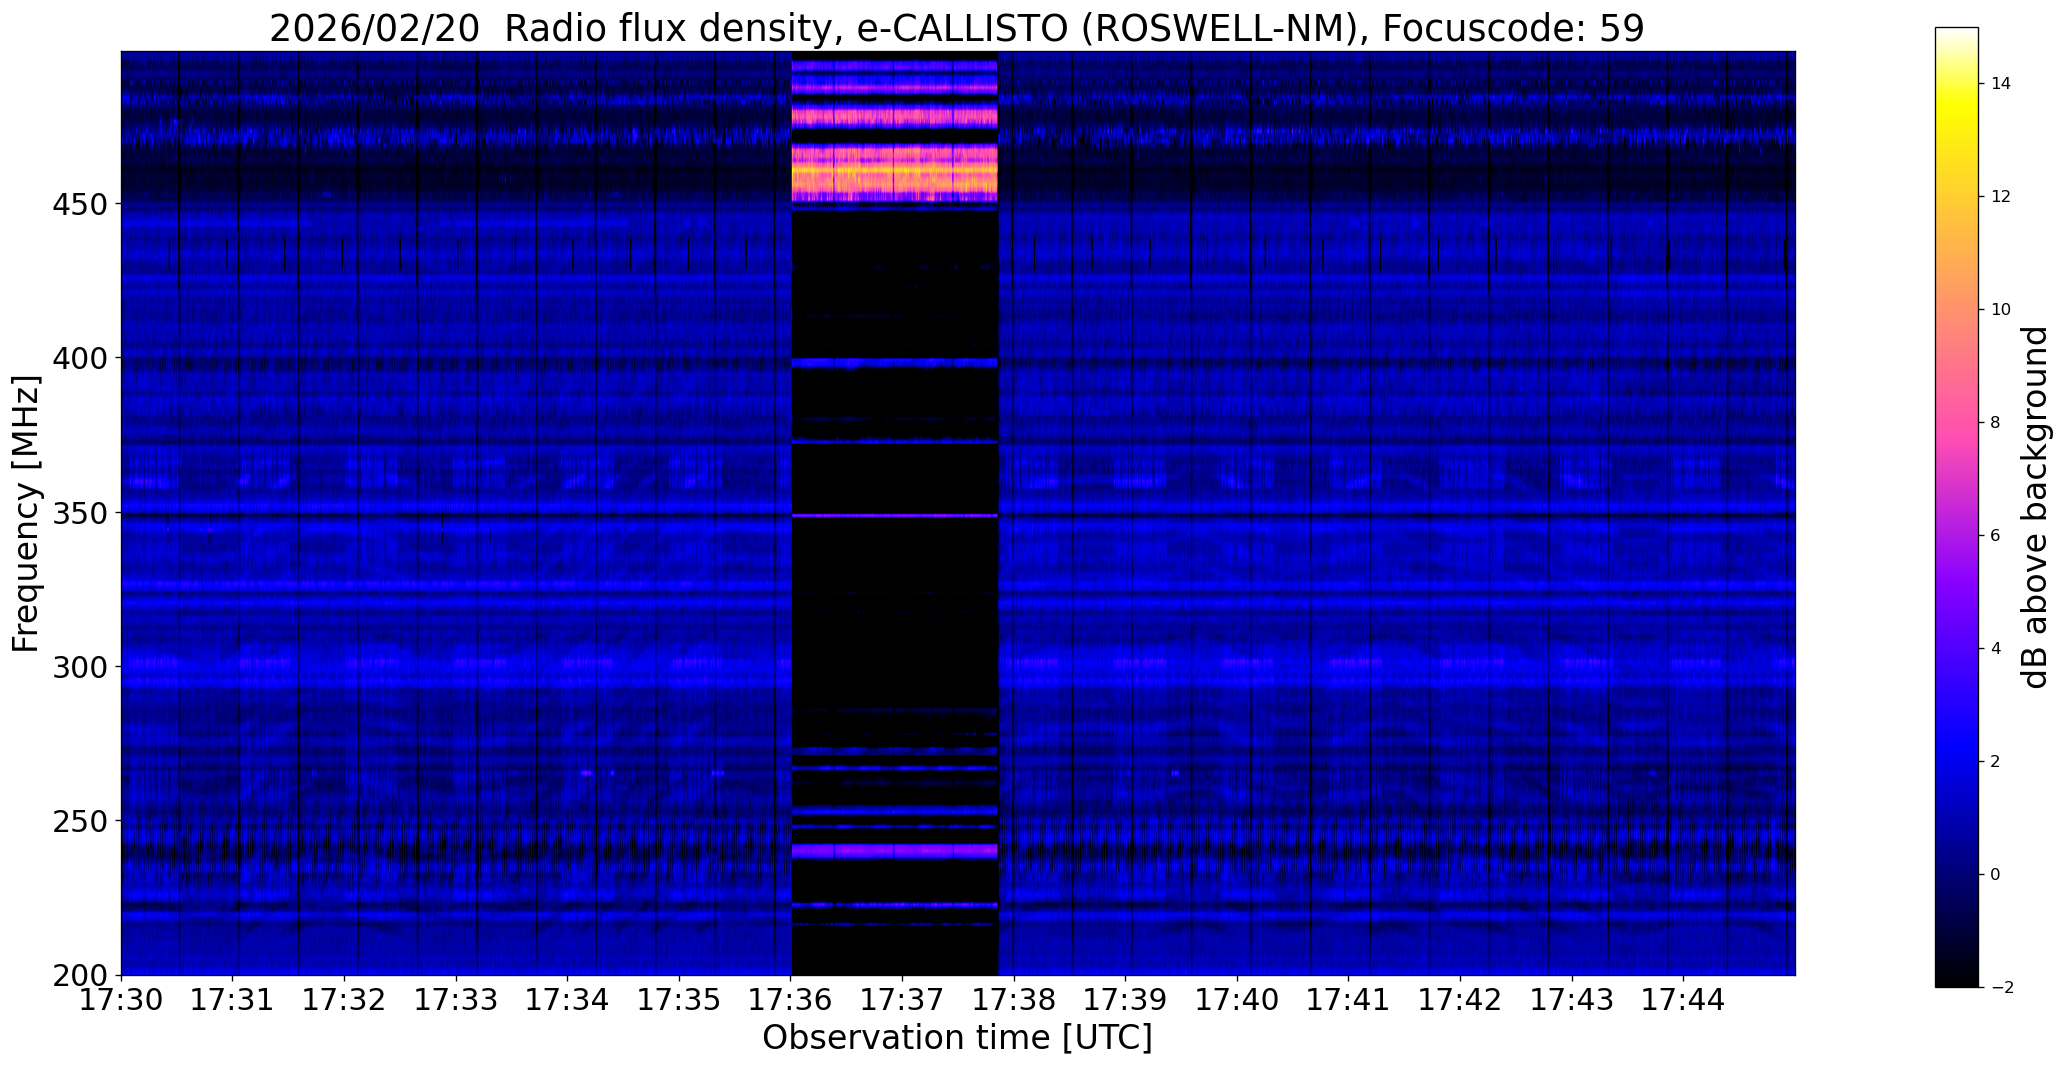Click the 17:34 time tick label
This screenshot has height=1067, width=2066.
(568, 1000)
